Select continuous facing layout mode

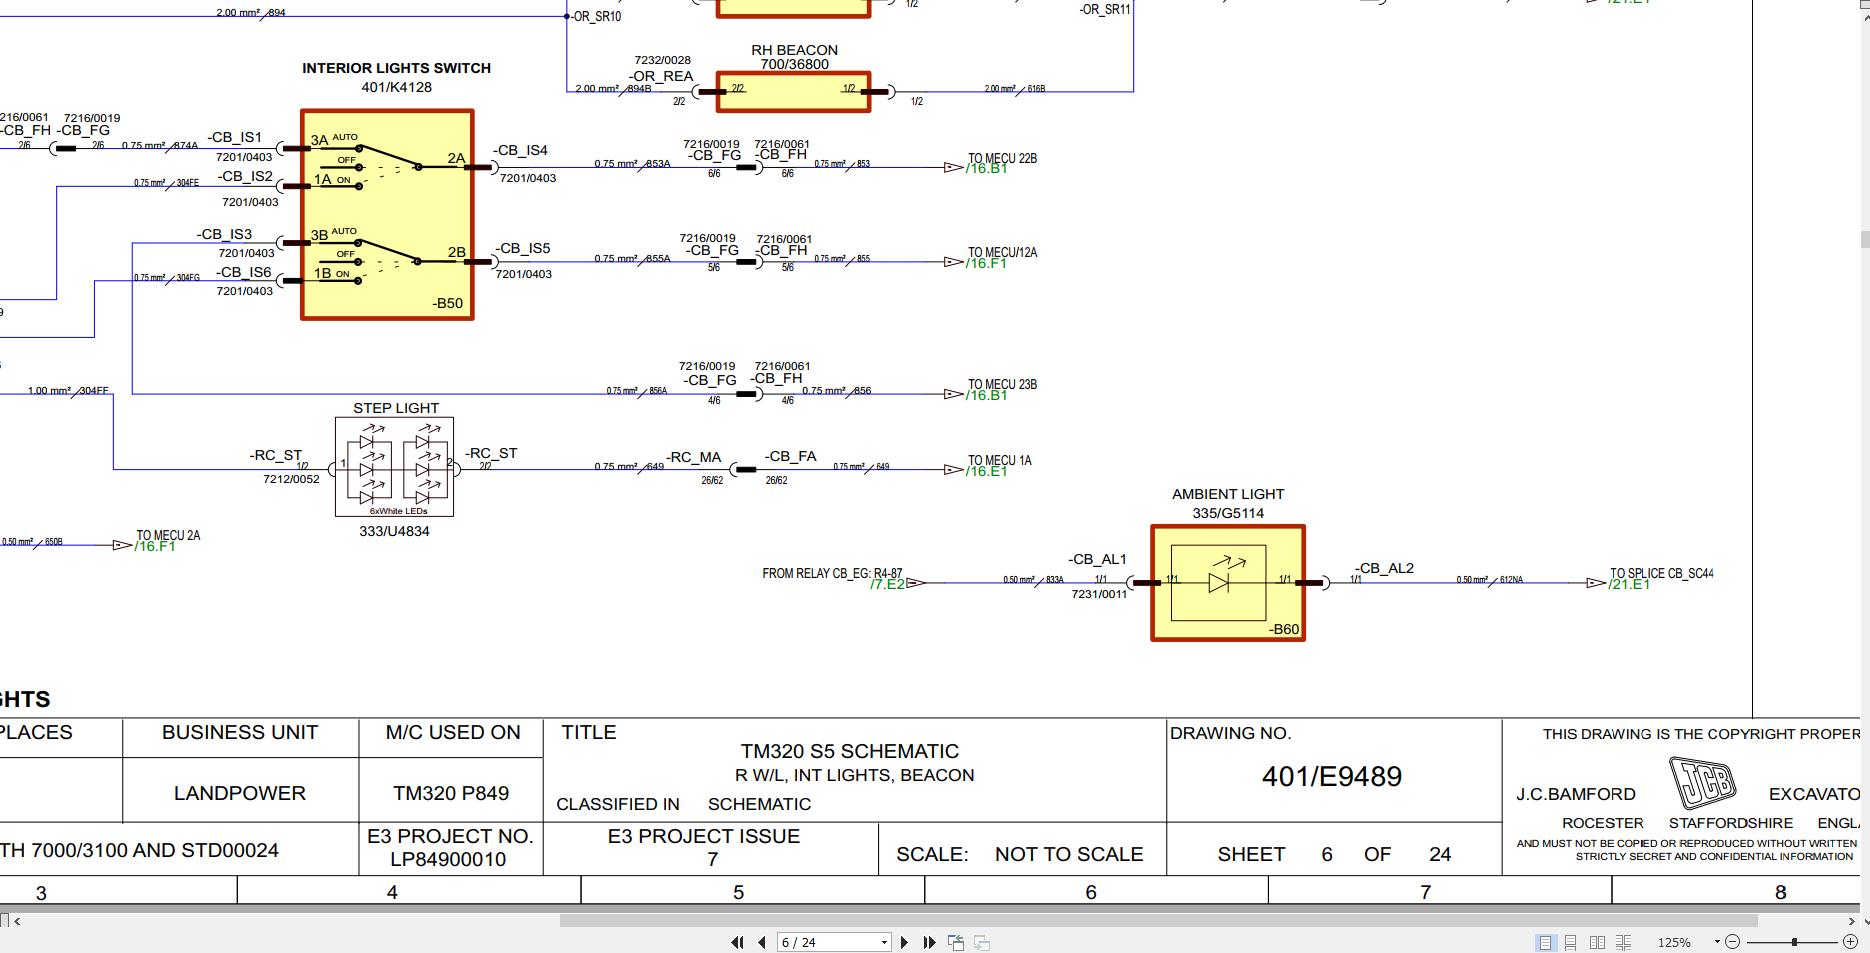point(1623,942)
